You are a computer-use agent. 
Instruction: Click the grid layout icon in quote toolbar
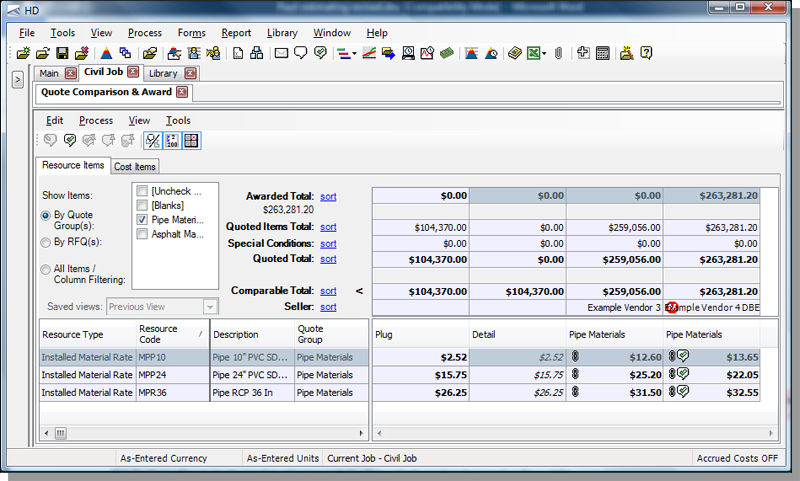[191, 141]
